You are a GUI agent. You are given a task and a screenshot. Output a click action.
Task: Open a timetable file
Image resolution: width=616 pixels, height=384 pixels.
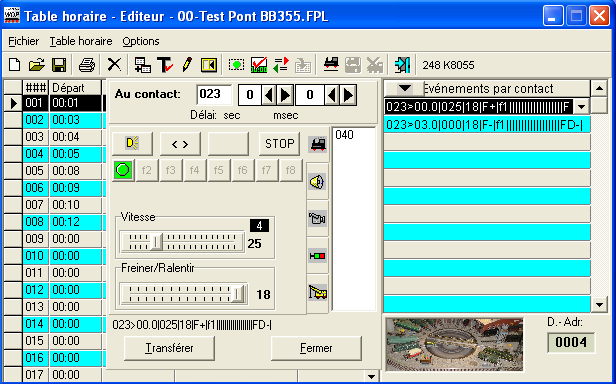pos(37,65)
